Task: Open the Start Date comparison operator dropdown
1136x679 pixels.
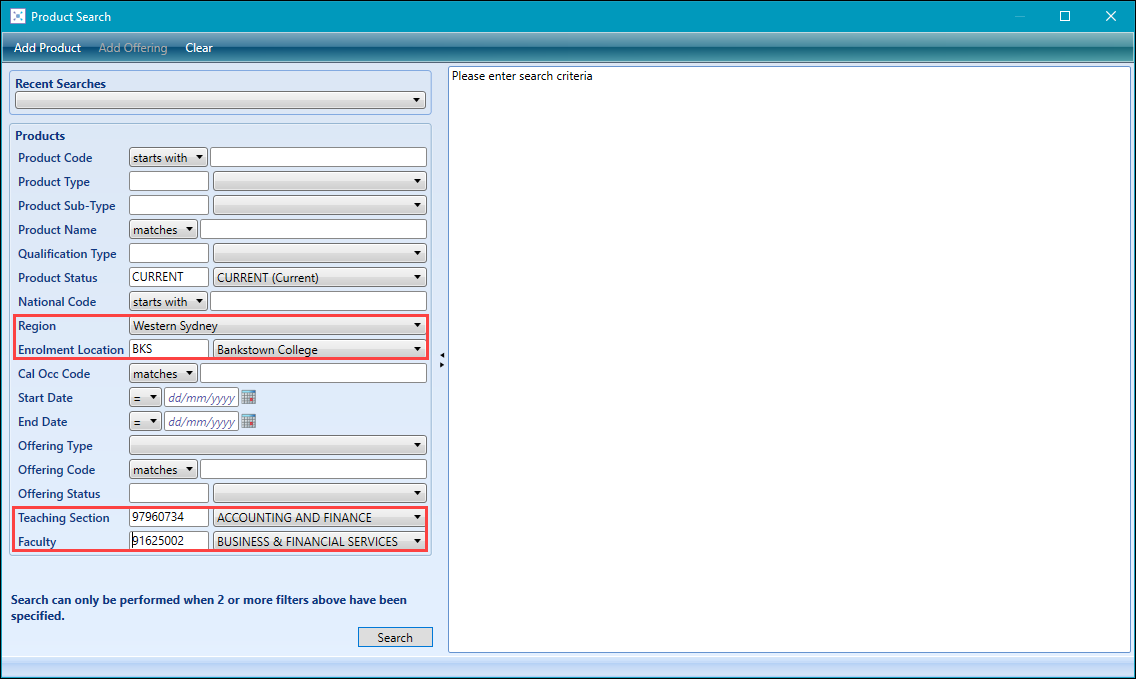Action: pos(145,397)
